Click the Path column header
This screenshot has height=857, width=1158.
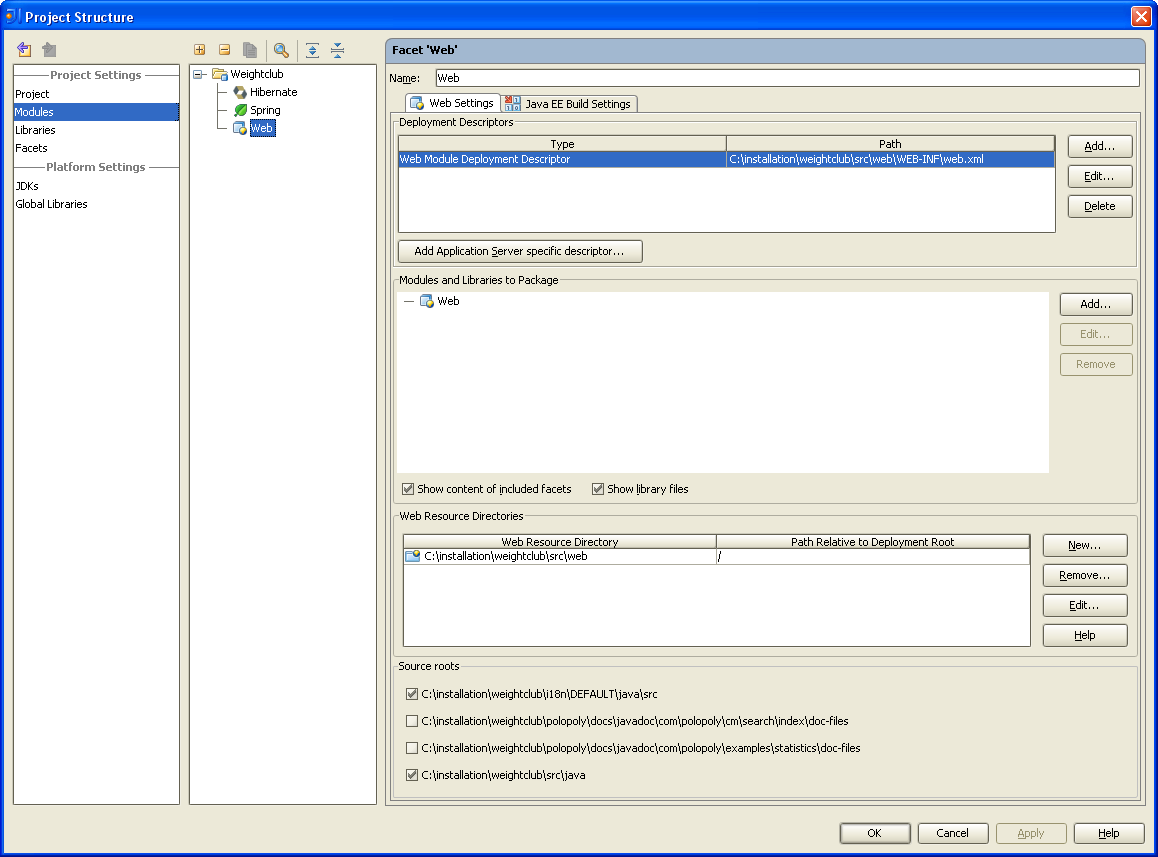click(890, 143)
